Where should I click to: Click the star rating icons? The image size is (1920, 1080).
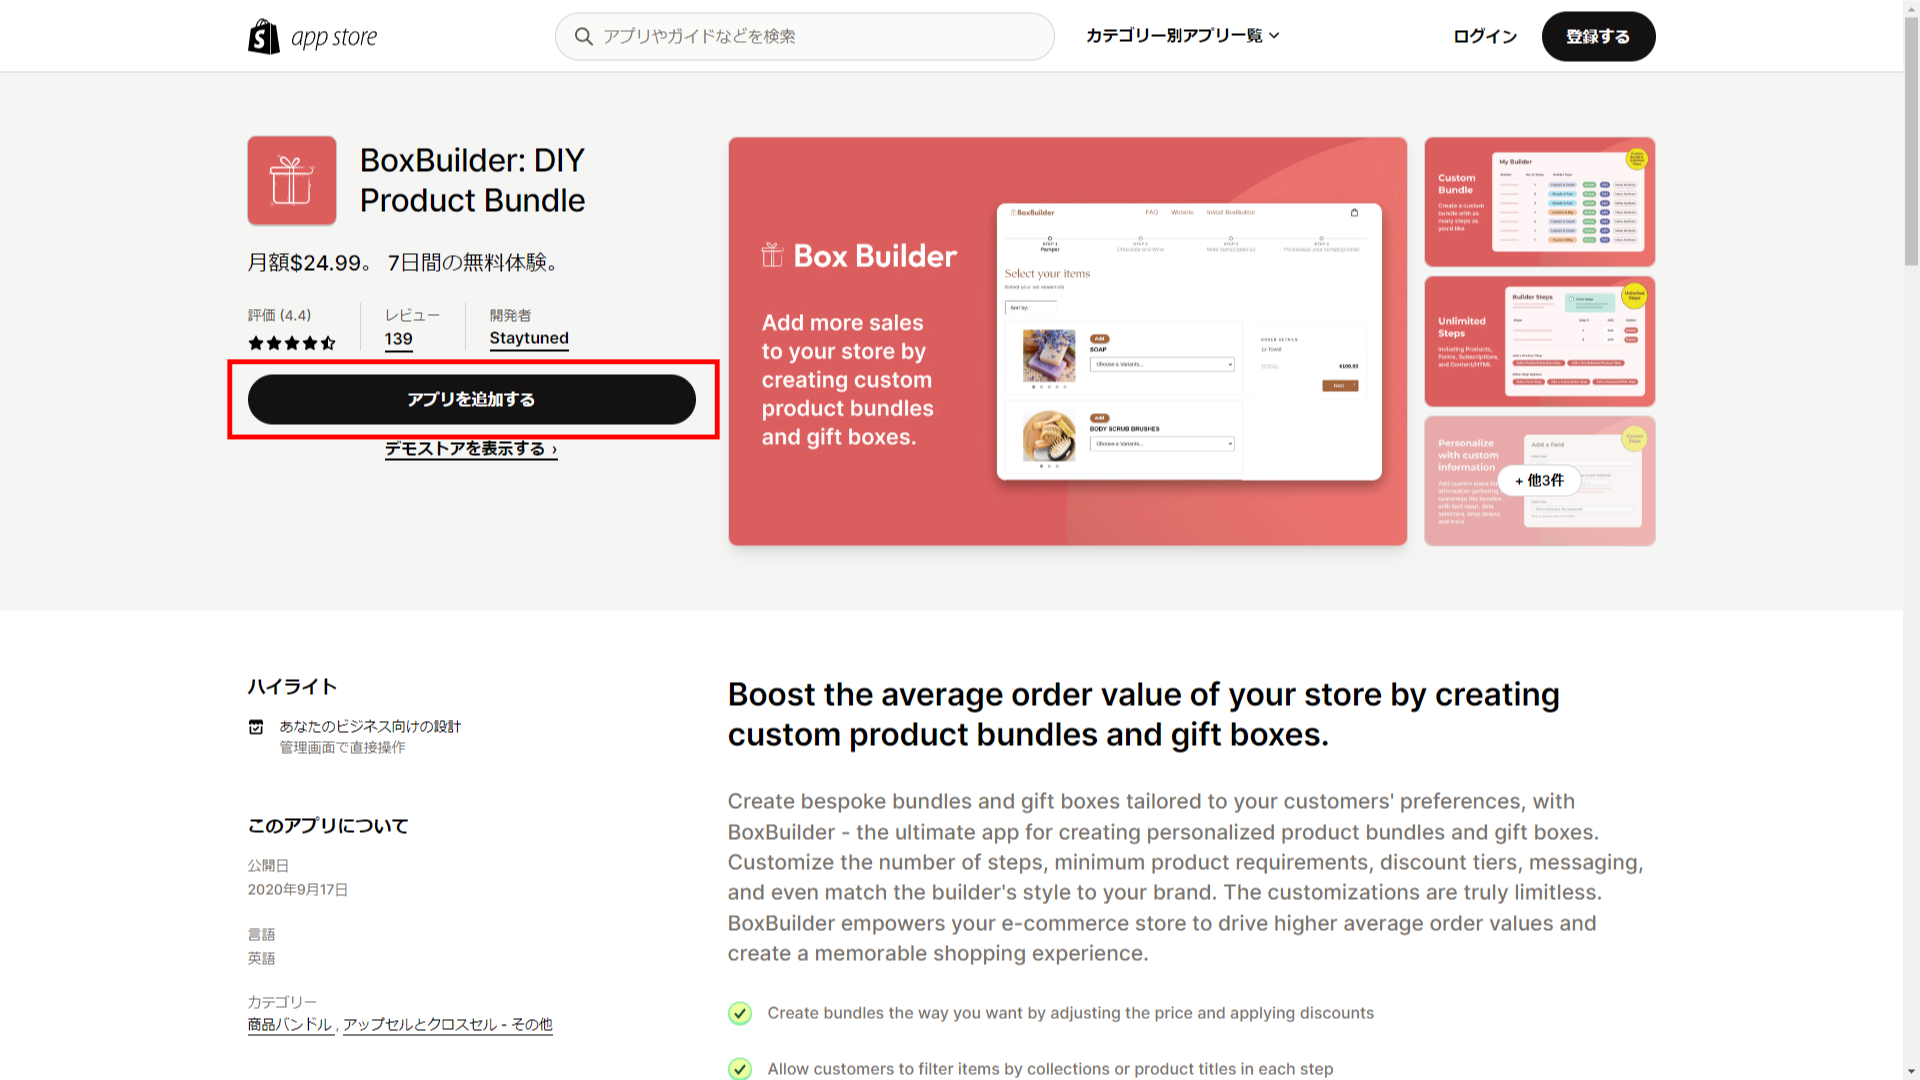[x=292, y=343]
